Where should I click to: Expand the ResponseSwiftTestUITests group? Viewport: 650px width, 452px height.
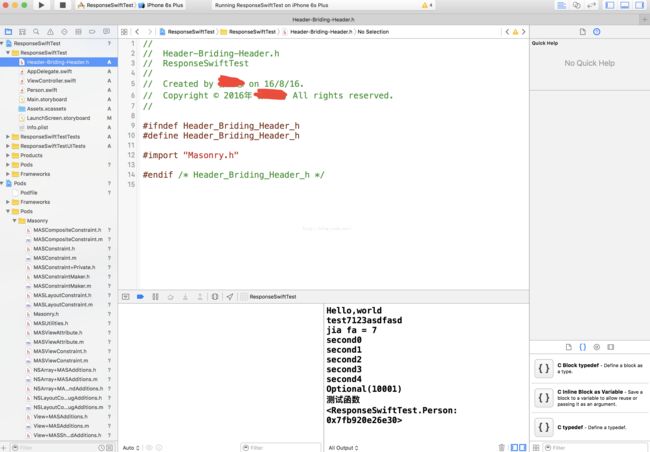(x=8, y=146)
